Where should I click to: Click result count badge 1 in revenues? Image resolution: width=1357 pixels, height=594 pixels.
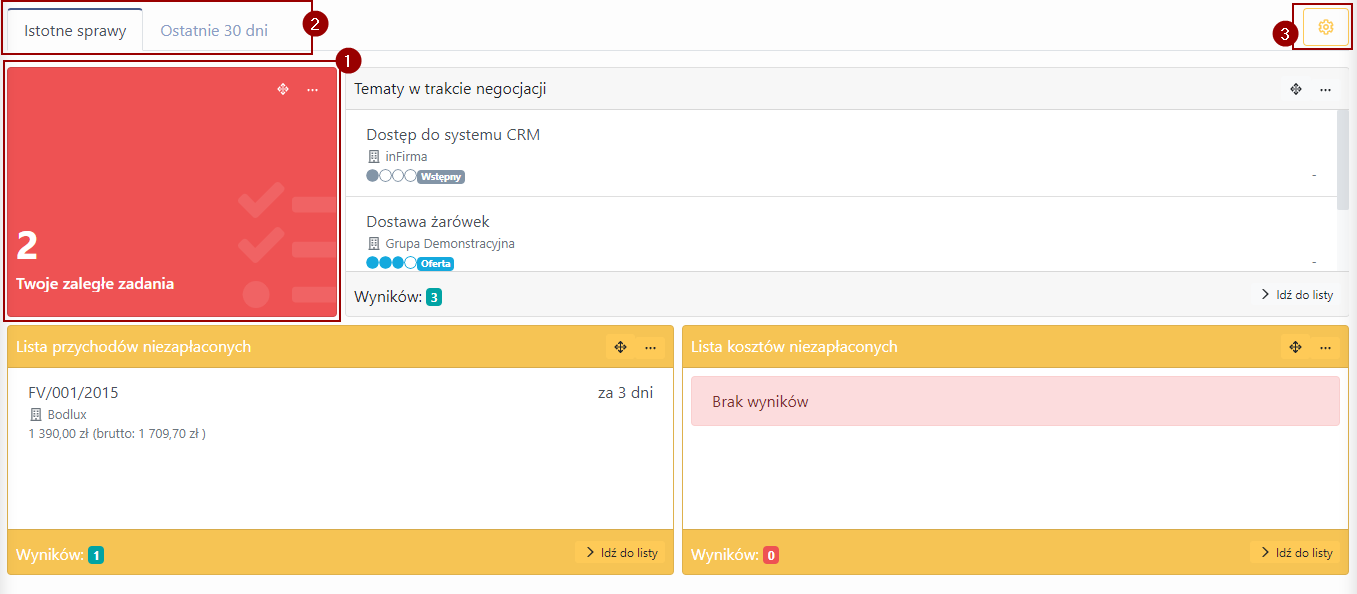pyautogui.click(x=95, y=554)
